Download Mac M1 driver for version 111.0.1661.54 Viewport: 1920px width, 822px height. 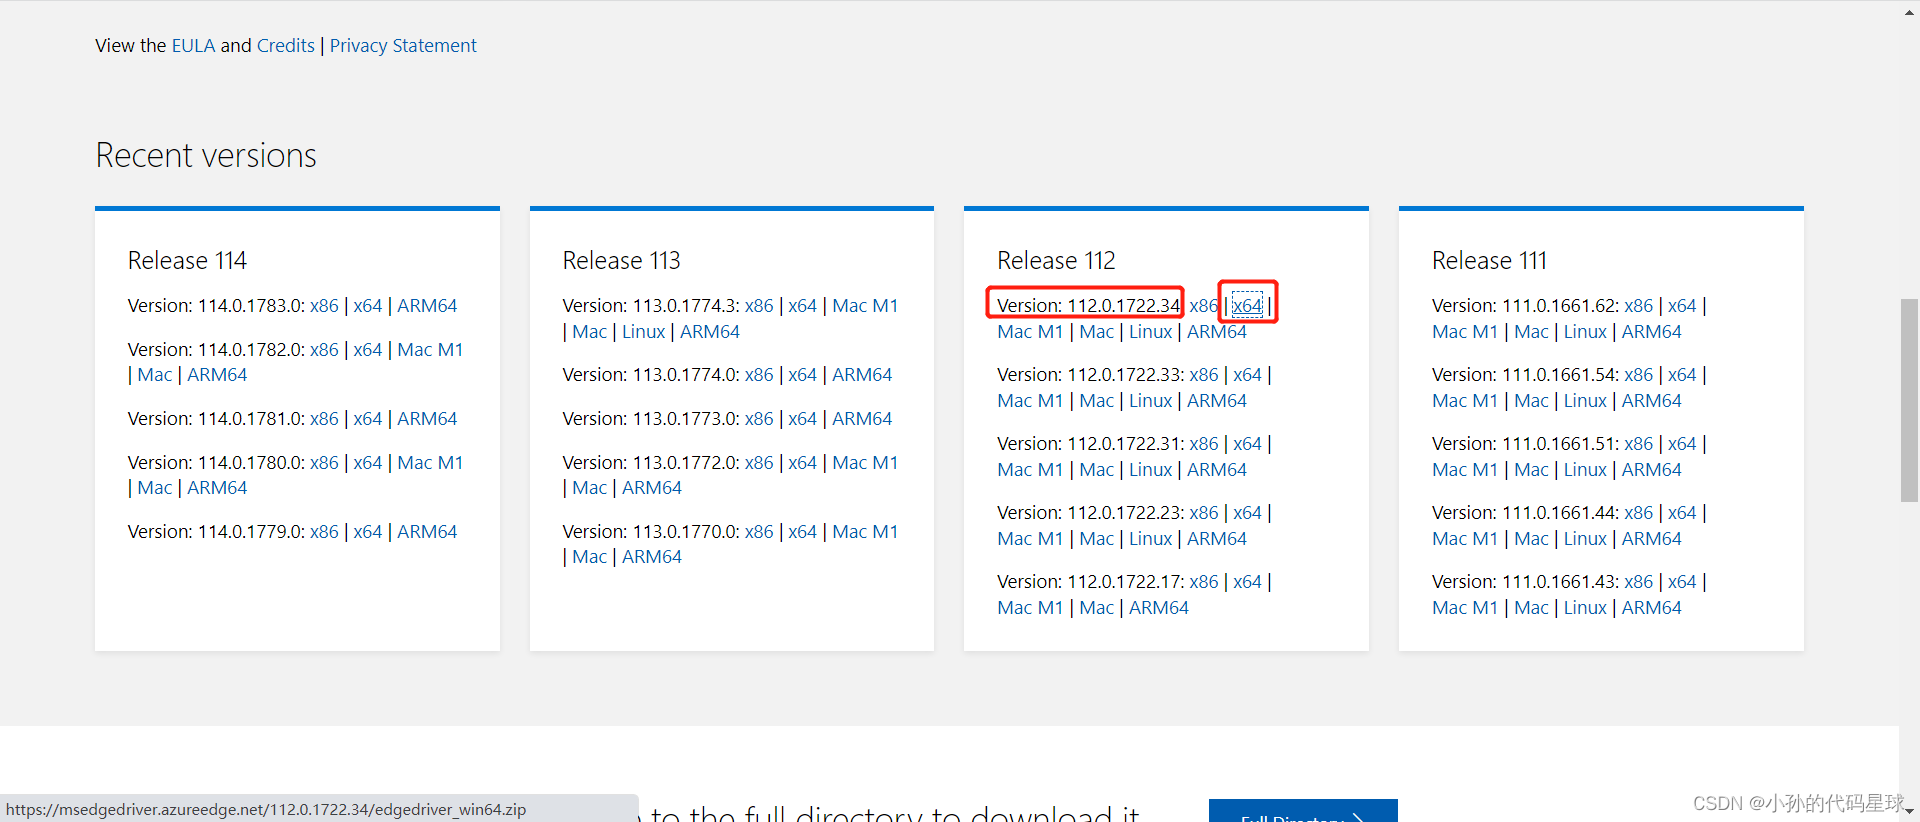[1465, 401]
